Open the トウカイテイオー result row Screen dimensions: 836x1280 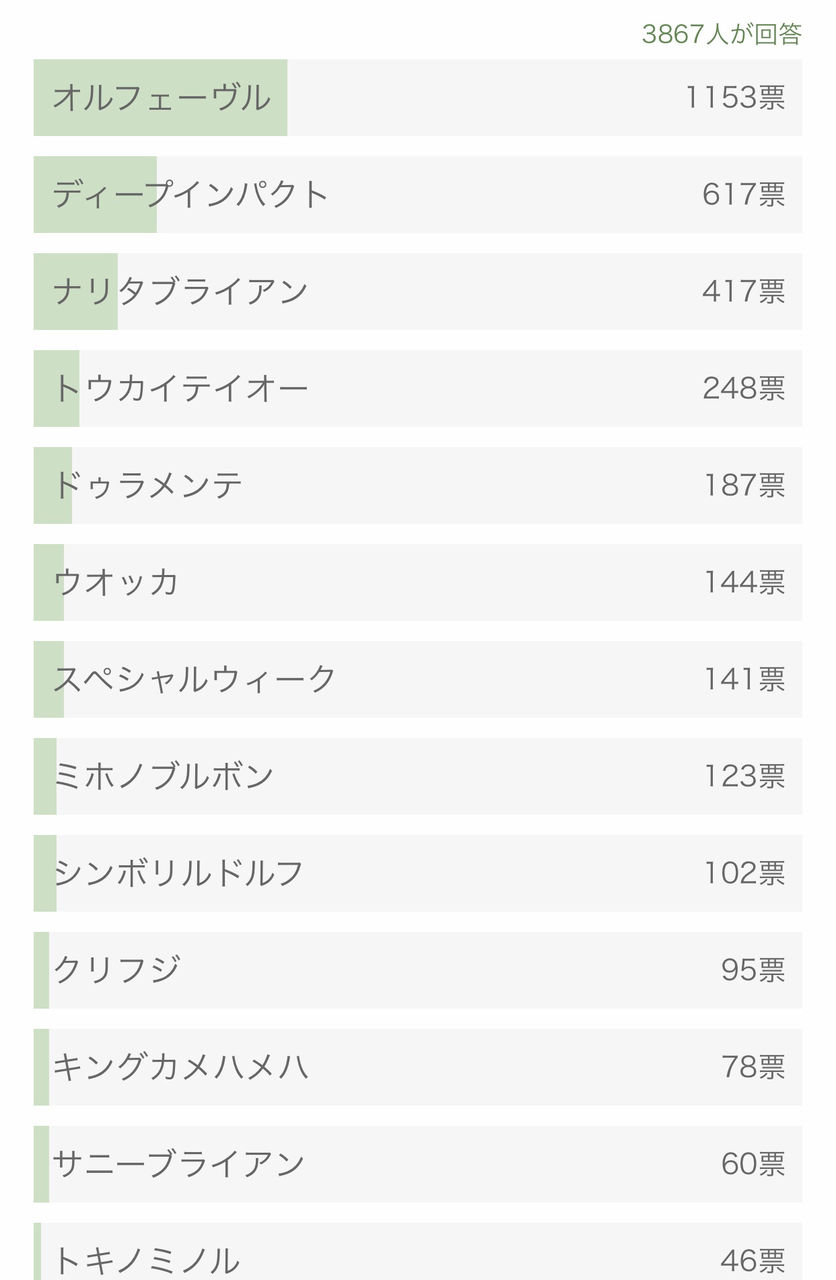[x=418, y=388]
